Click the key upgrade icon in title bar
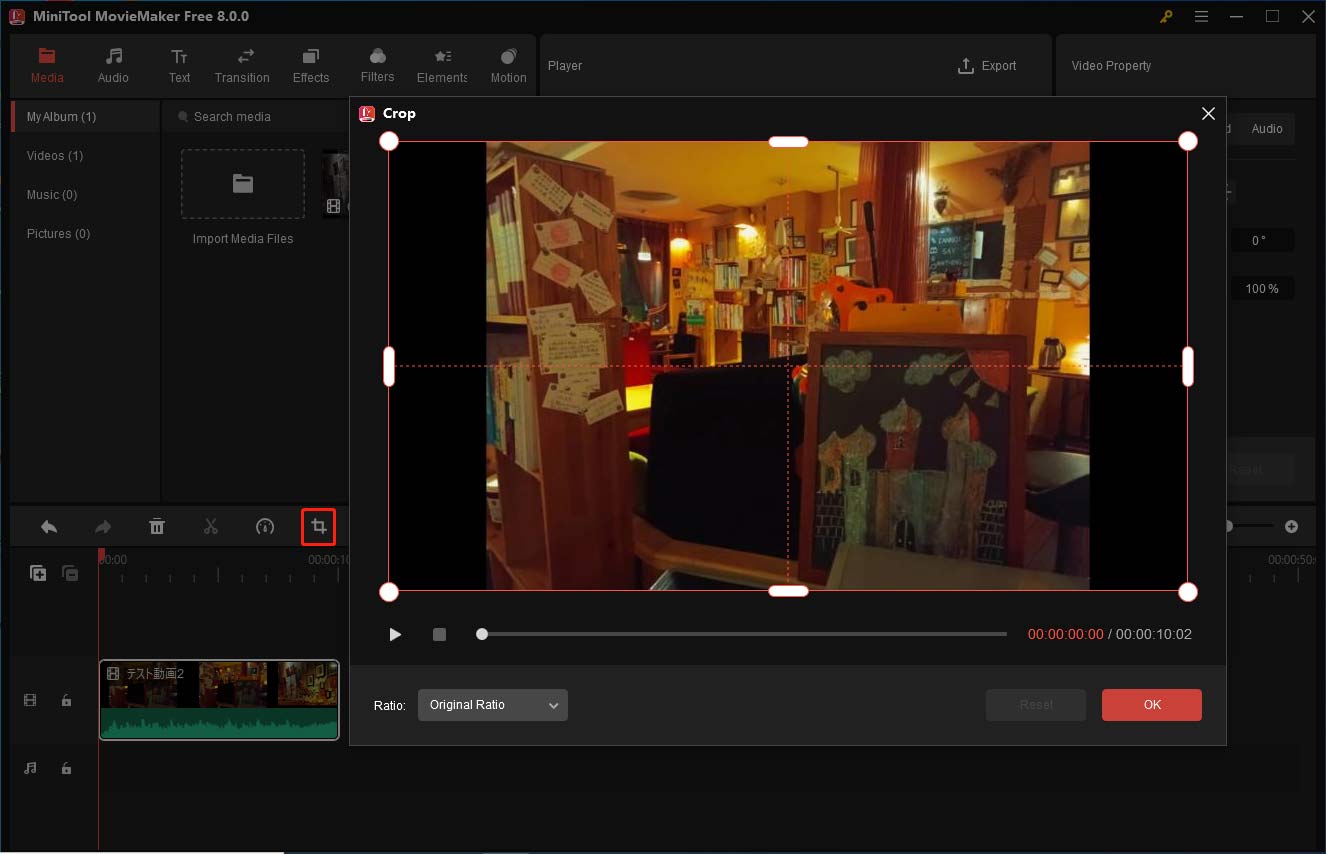The image size is (1326, 854). point(1166,16)
